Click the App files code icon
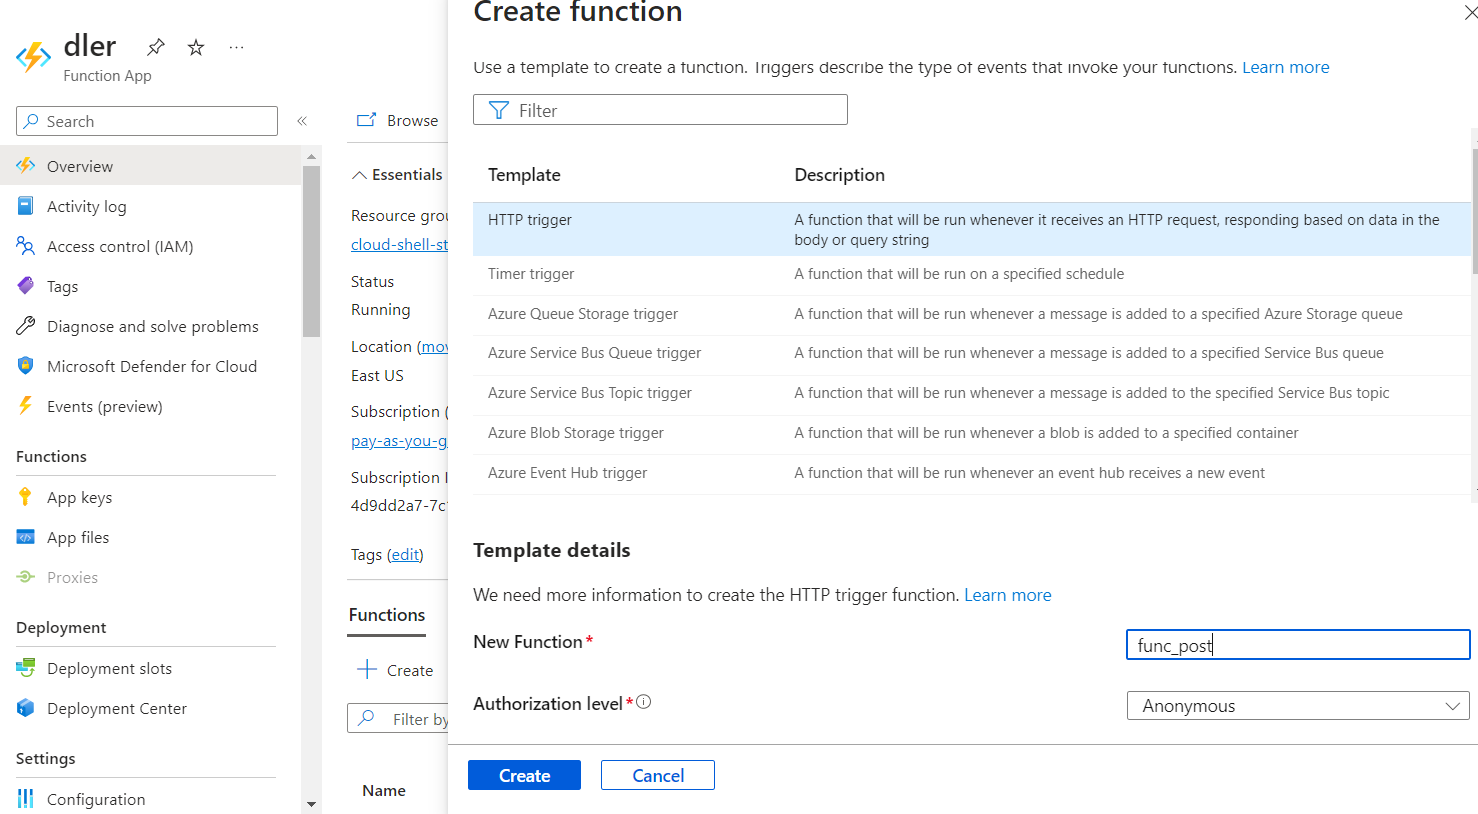Viewport: 1478px width, 814px height. (26, 537)
